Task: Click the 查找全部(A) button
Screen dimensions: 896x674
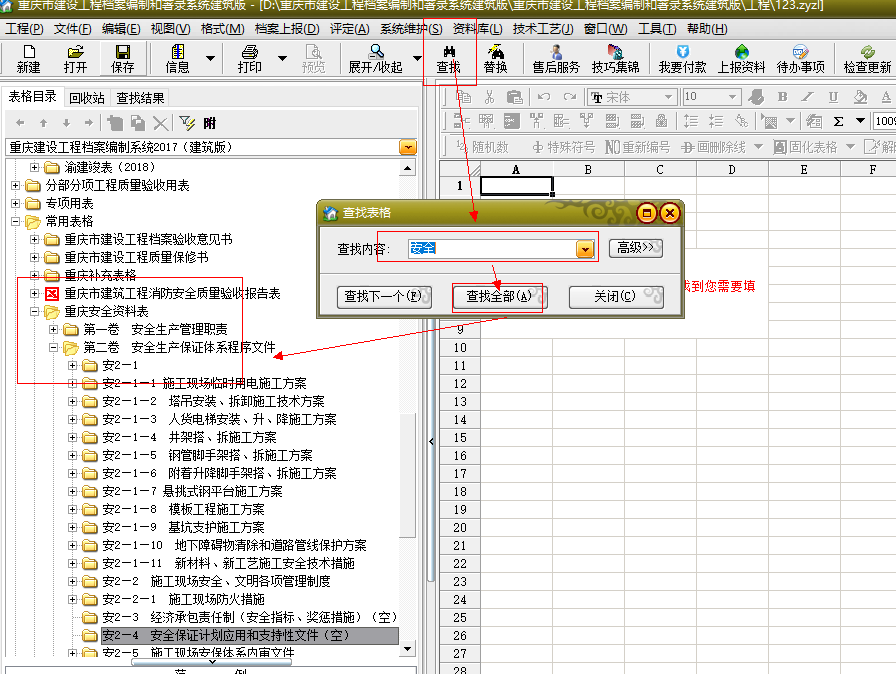Action: pyautogui.click(x=498, y=296)
